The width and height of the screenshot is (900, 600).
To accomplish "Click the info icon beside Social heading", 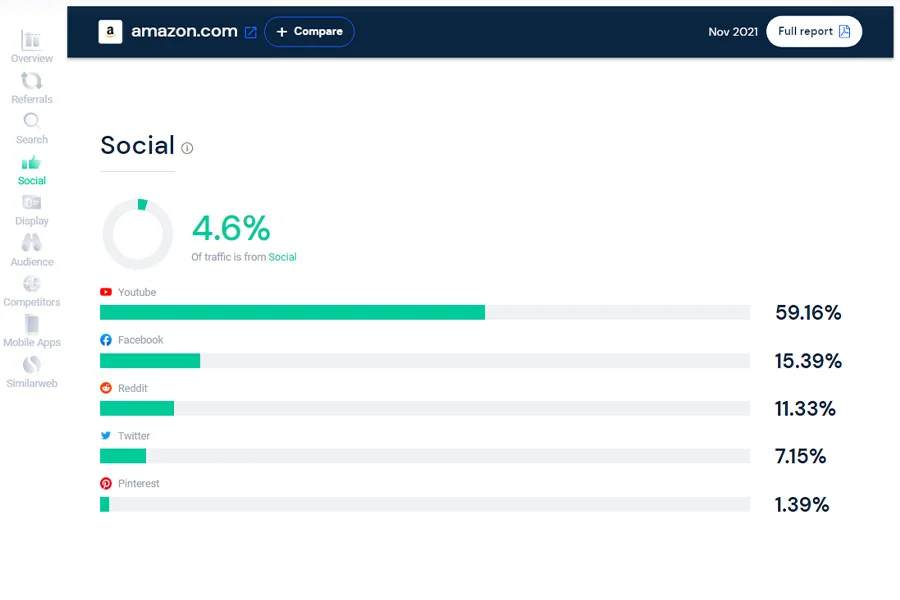I will coord(187,148).
